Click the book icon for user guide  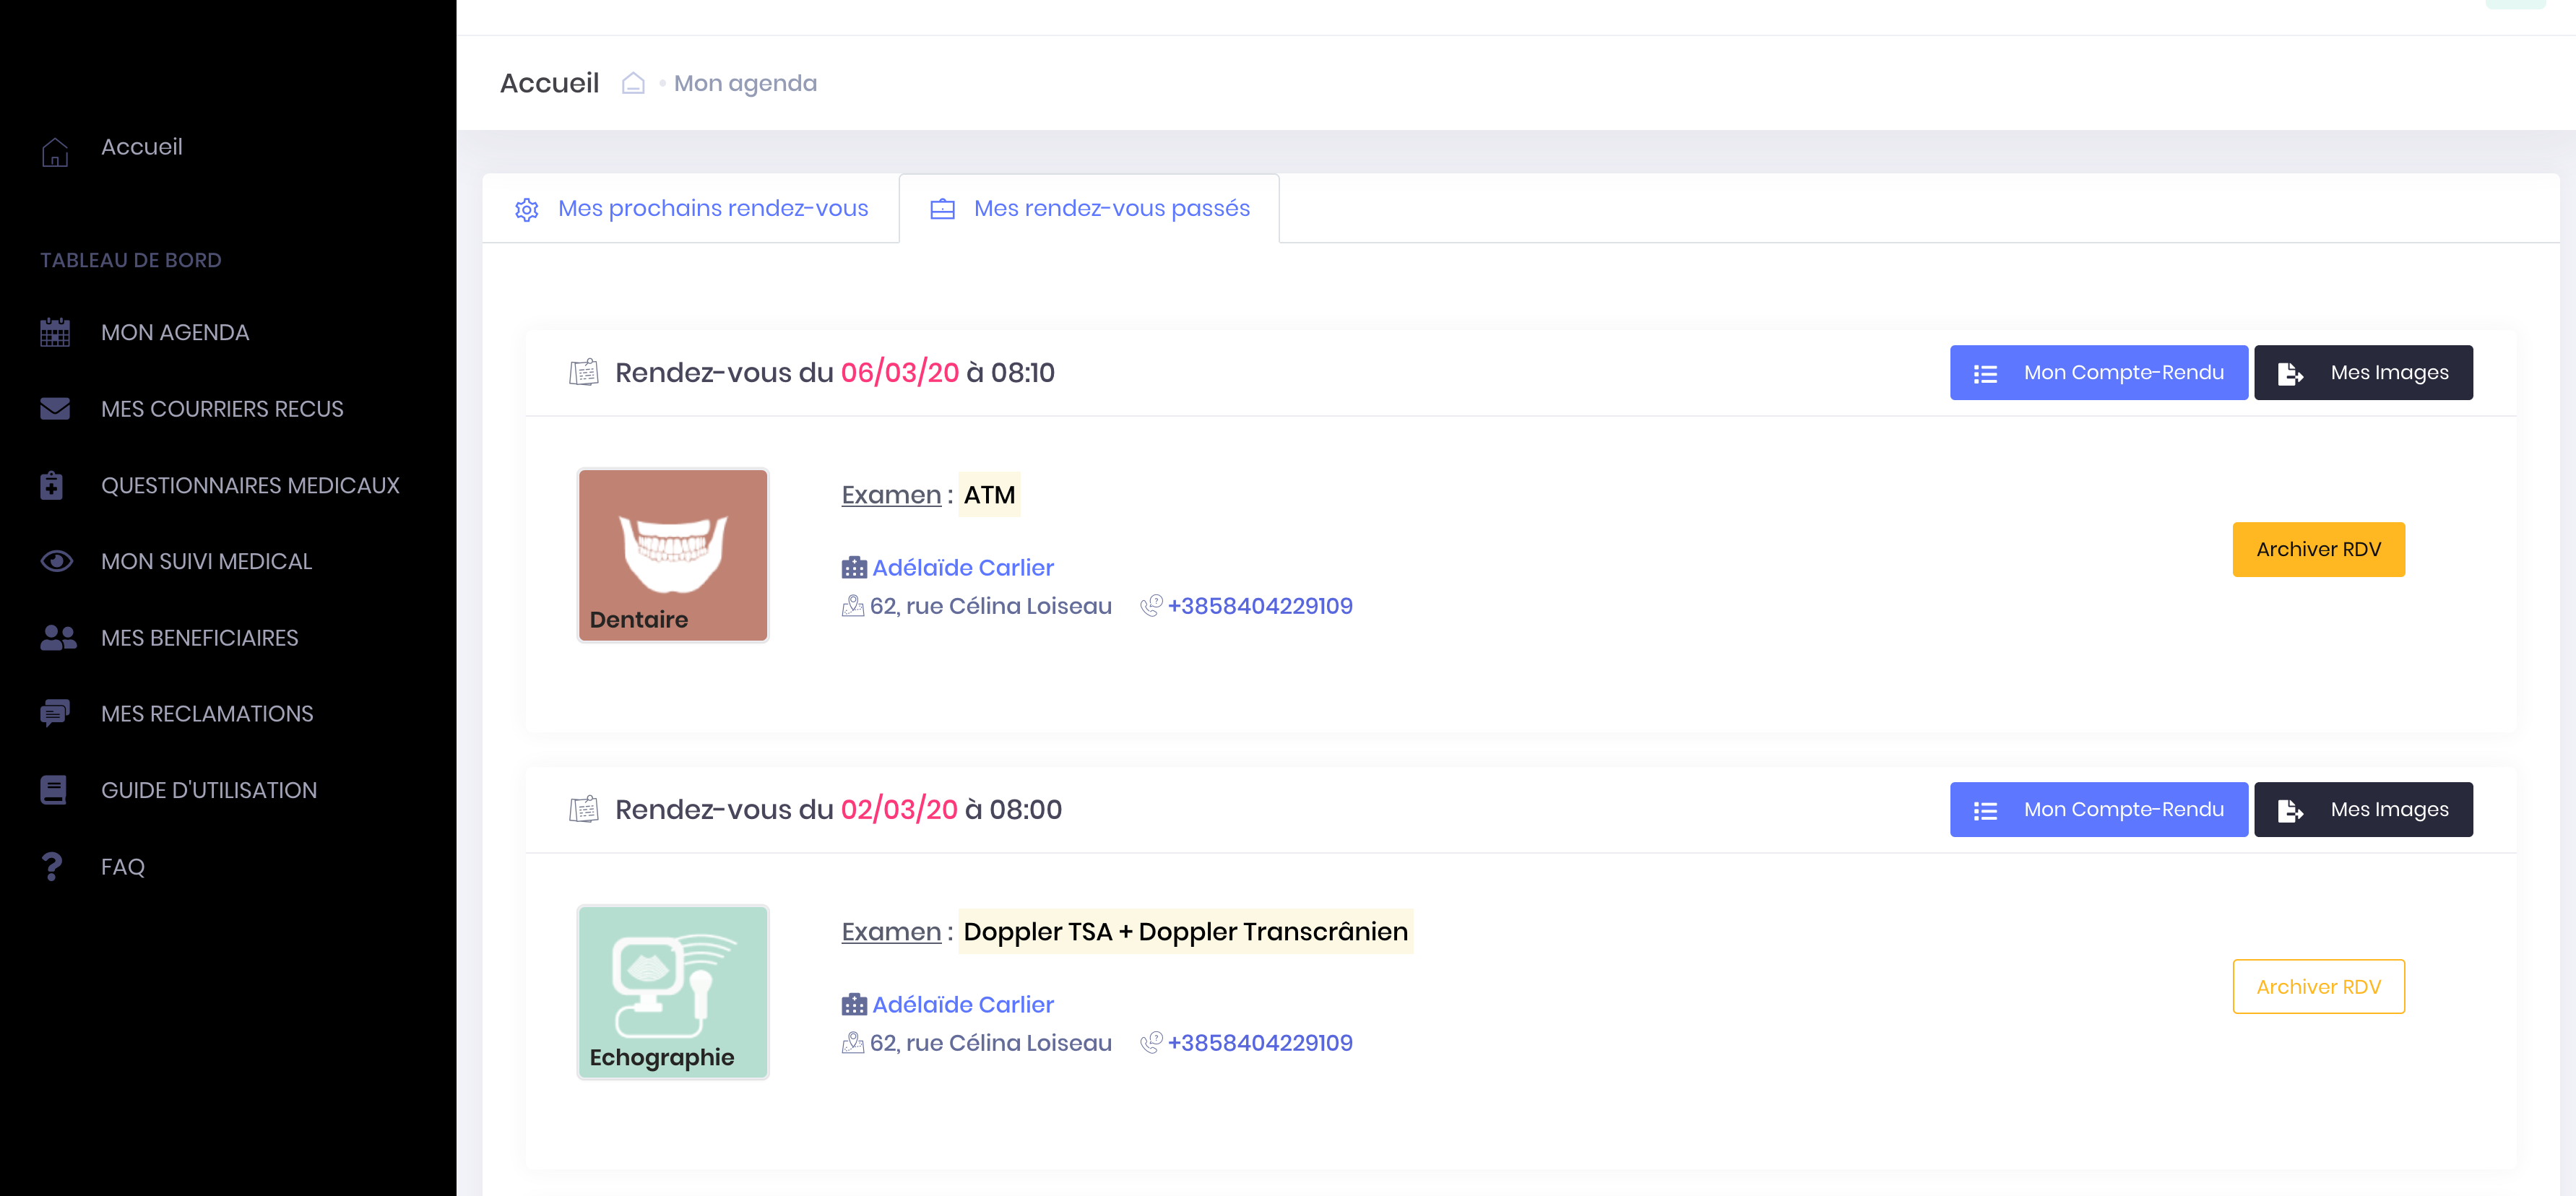click(x=53, y=790)
